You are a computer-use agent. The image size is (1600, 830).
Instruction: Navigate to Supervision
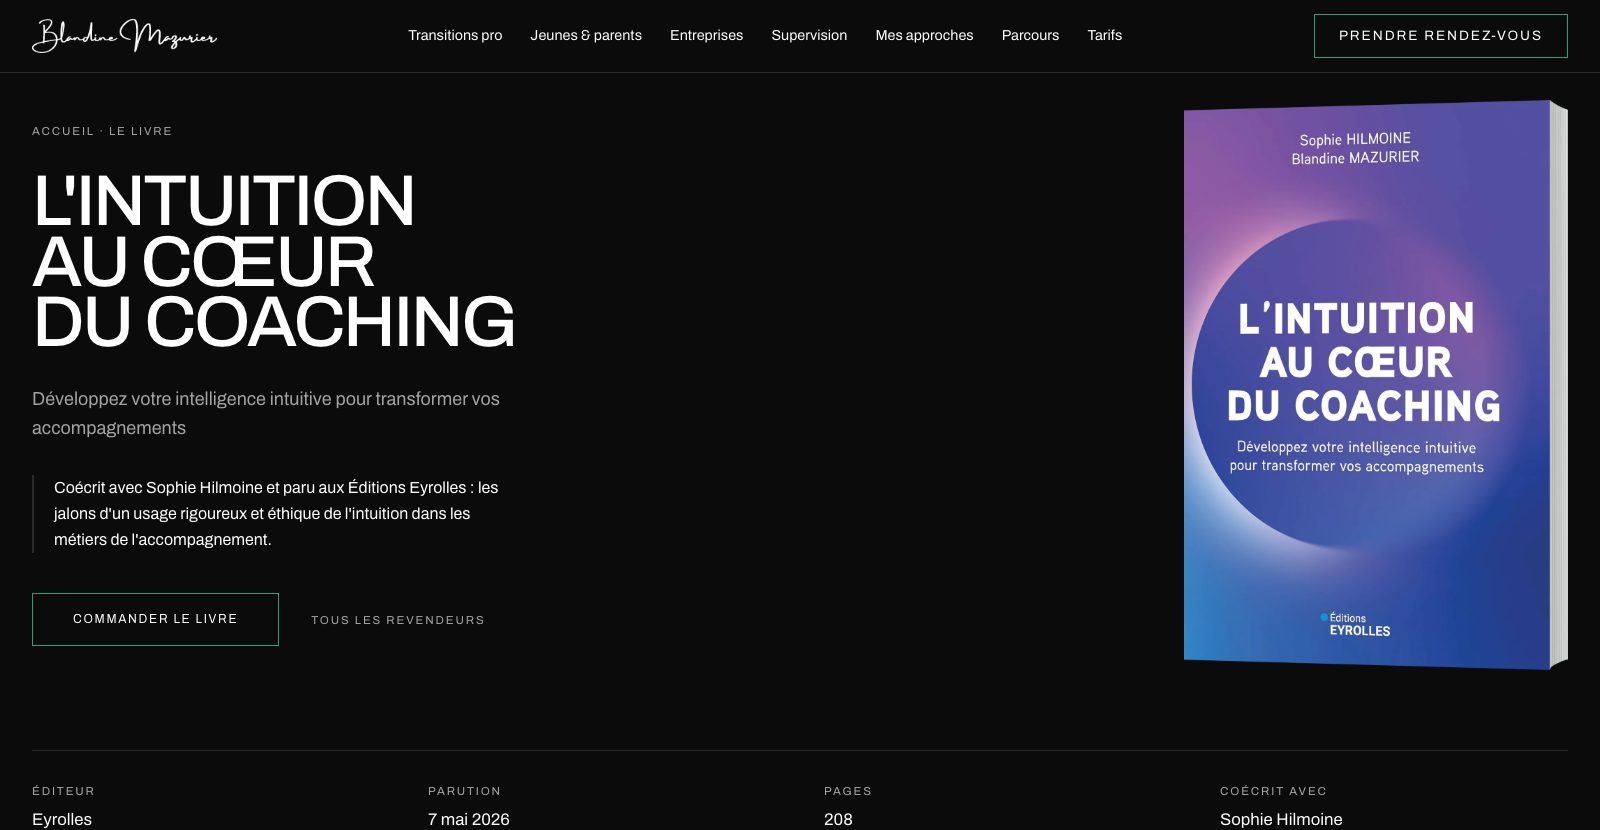[x=809, y=35]
